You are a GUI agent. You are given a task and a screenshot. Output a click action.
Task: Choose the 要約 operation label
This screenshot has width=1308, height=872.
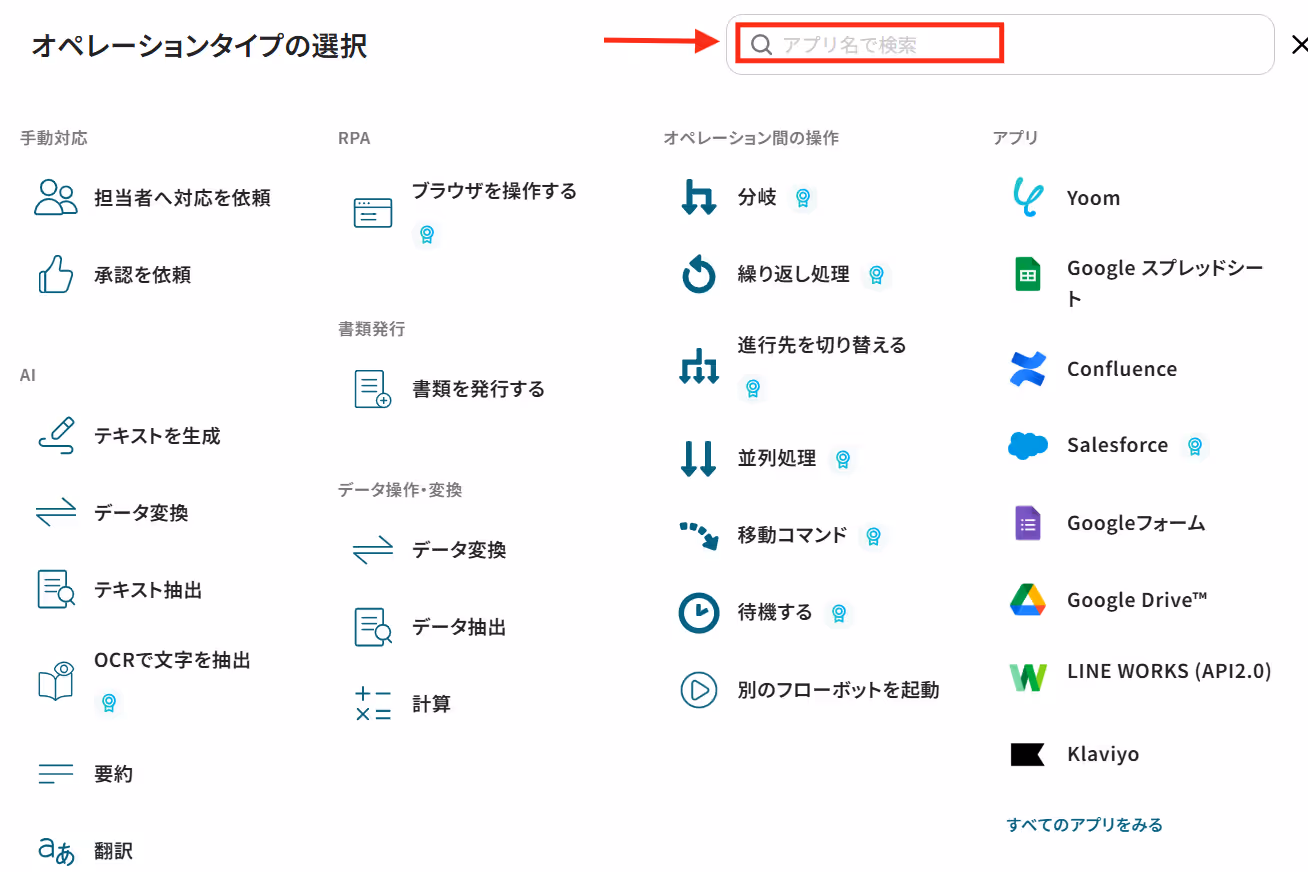[114, 774]
